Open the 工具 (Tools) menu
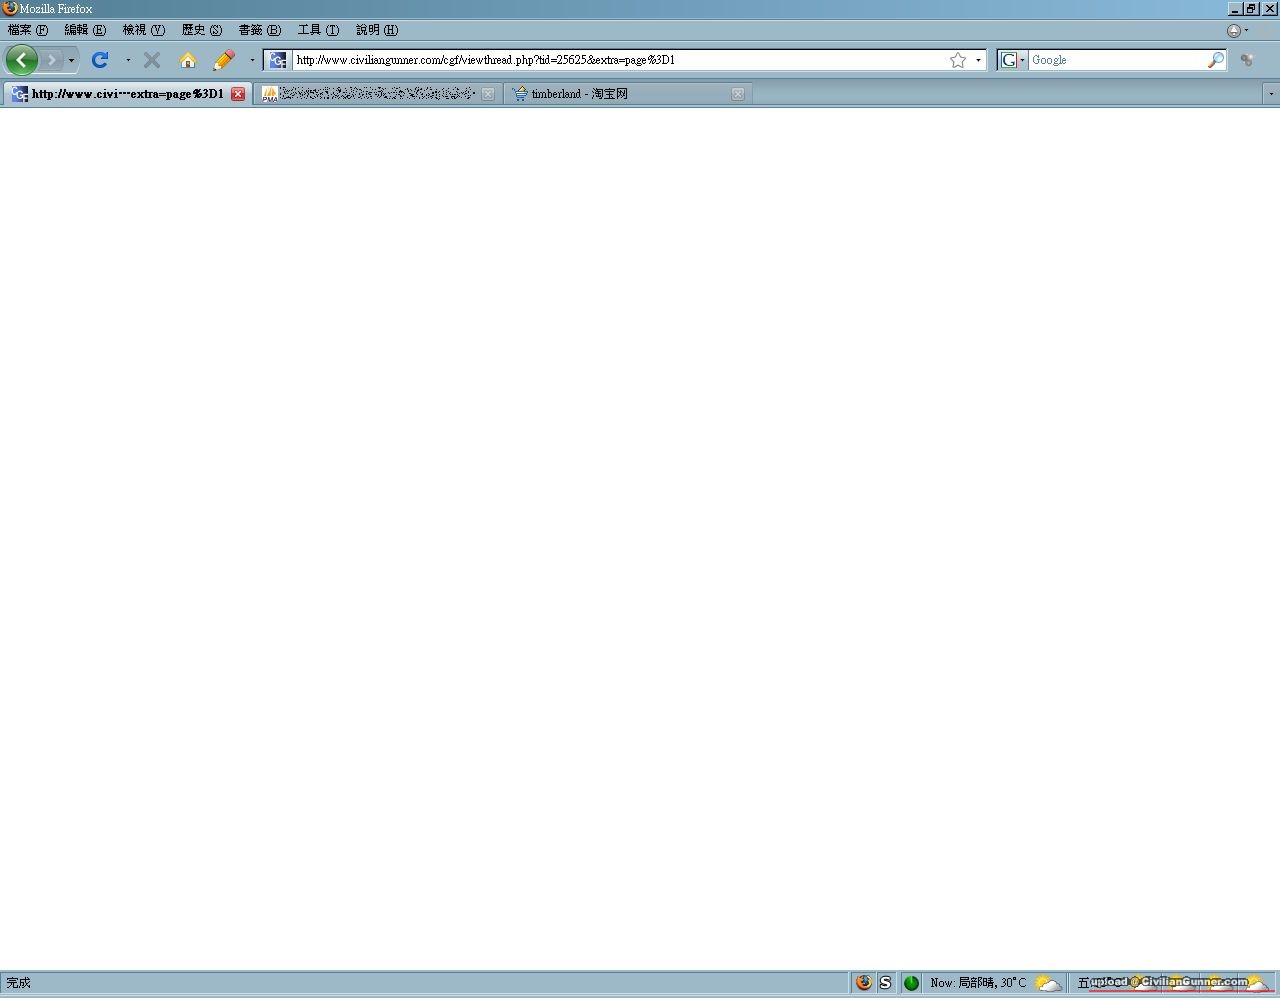The height and width of the screenshot is (998, 1280). pyautogui.click(x=318, y=30)
